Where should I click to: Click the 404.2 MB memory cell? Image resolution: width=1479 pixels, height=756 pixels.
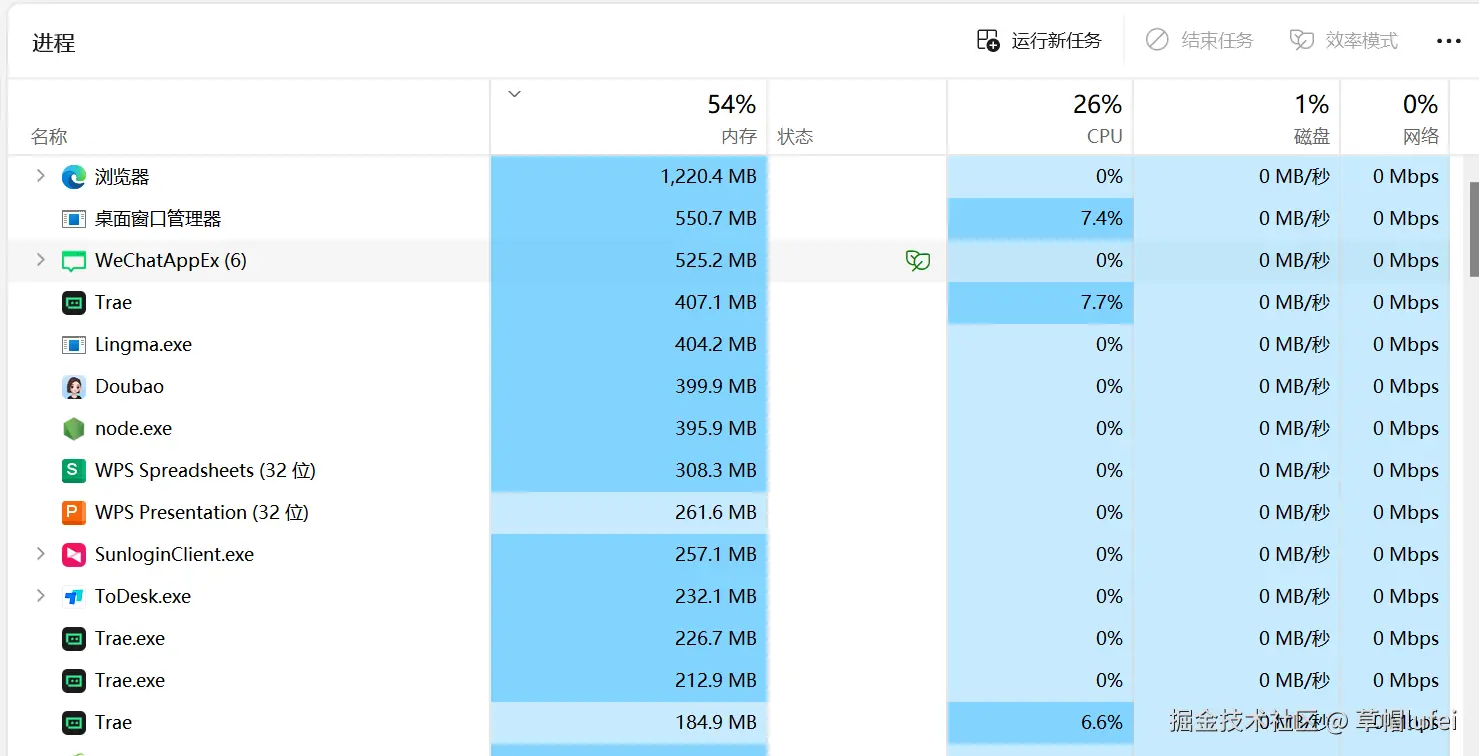(x=629, y=345)
